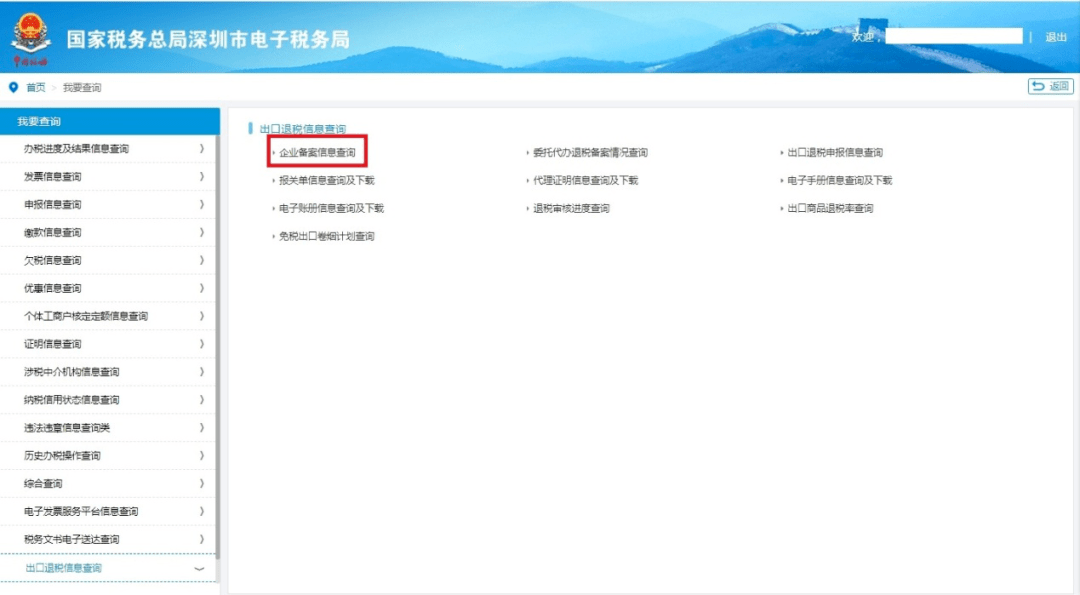Expand 申报信息查询 sidebar arrow

201,205
